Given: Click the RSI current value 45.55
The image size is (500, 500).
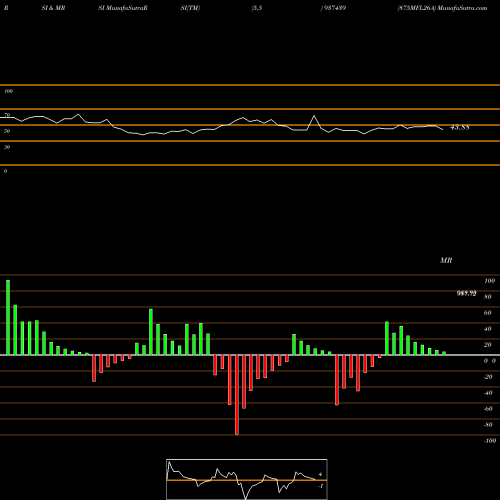Looking at the screenshot, I should (460, 127).
